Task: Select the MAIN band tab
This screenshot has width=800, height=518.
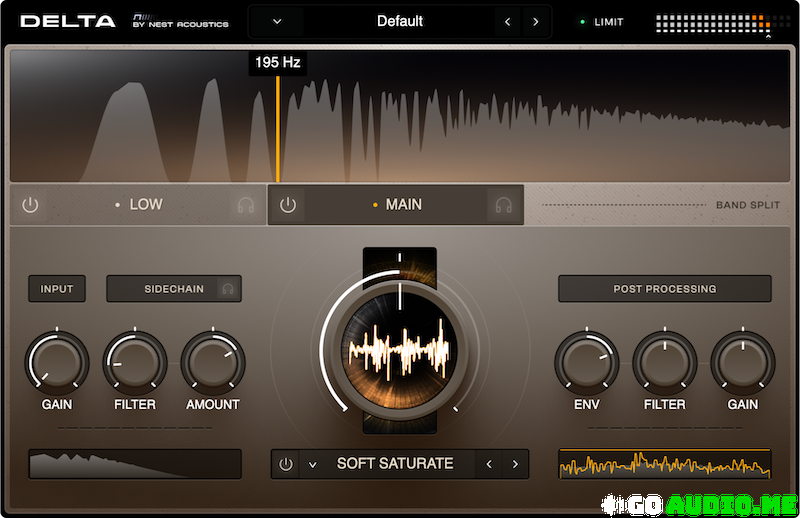Action: pos(396,205)
